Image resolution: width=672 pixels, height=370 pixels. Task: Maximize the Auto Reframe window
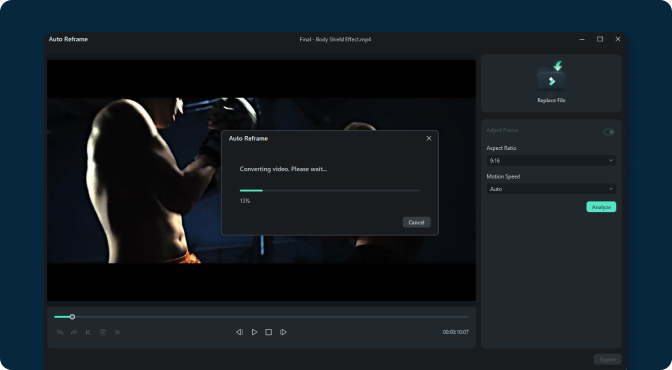coord(600,39)
